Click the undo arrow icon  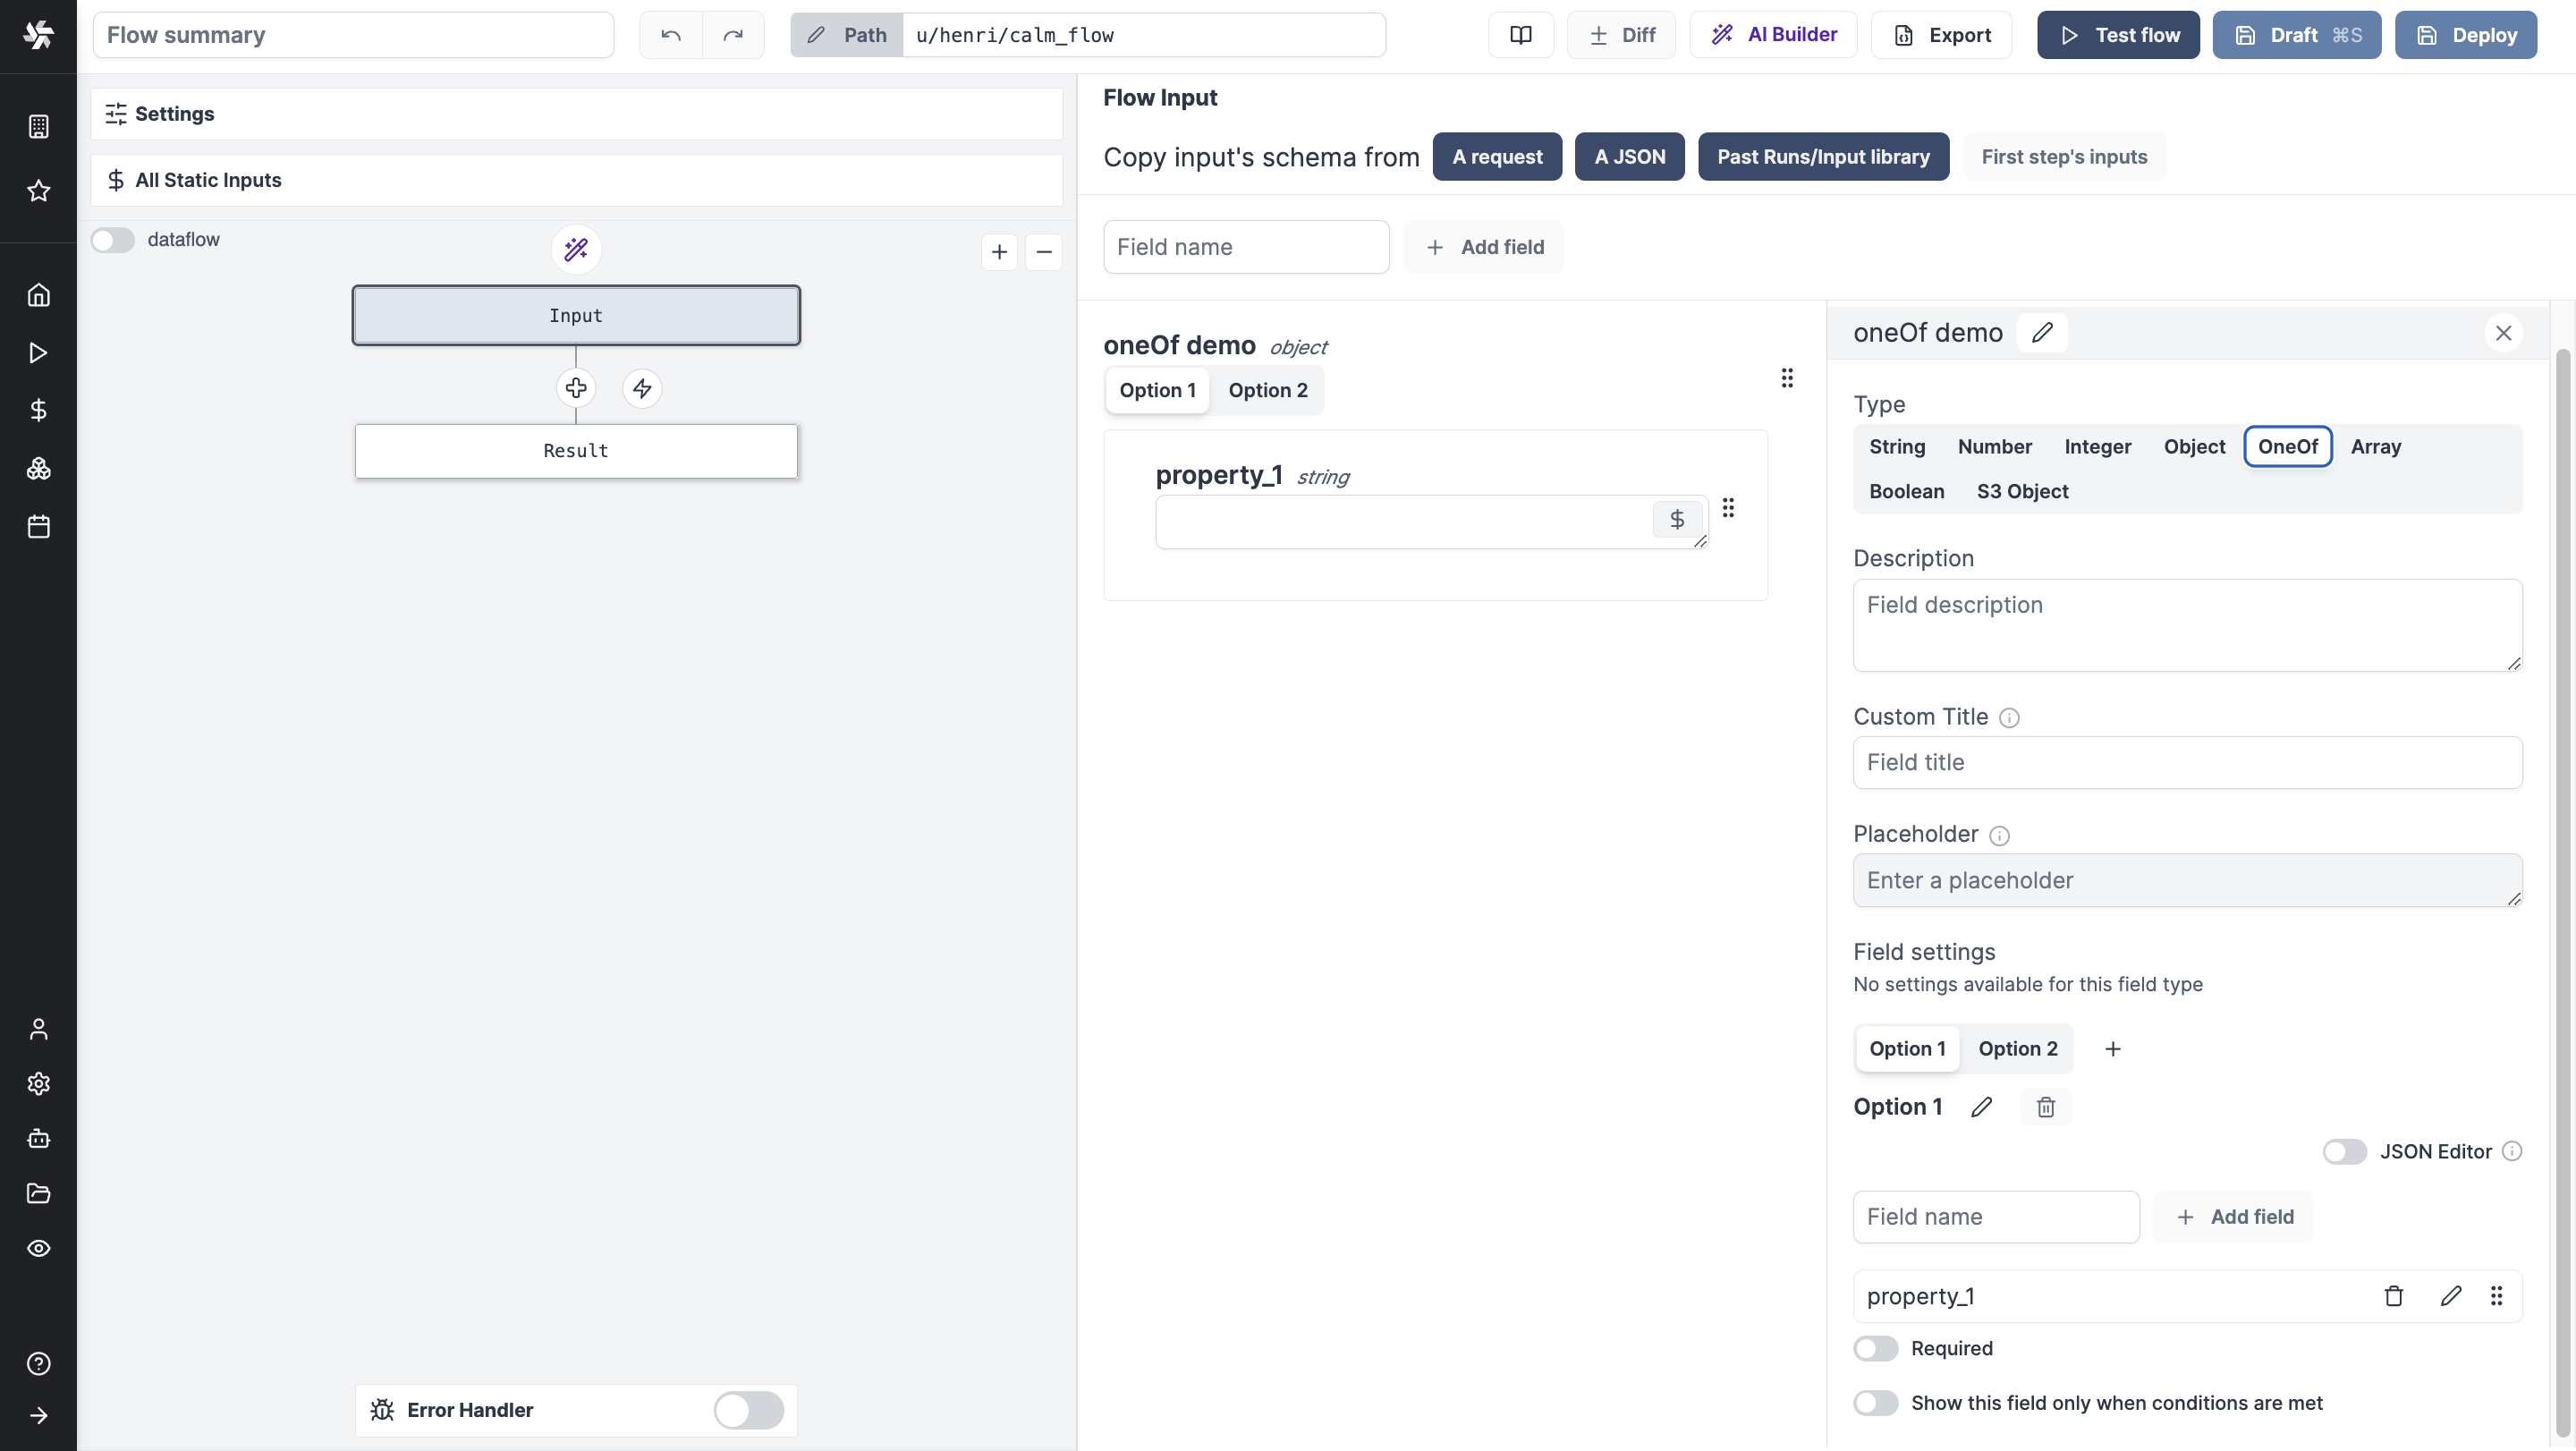coord(670,35)
